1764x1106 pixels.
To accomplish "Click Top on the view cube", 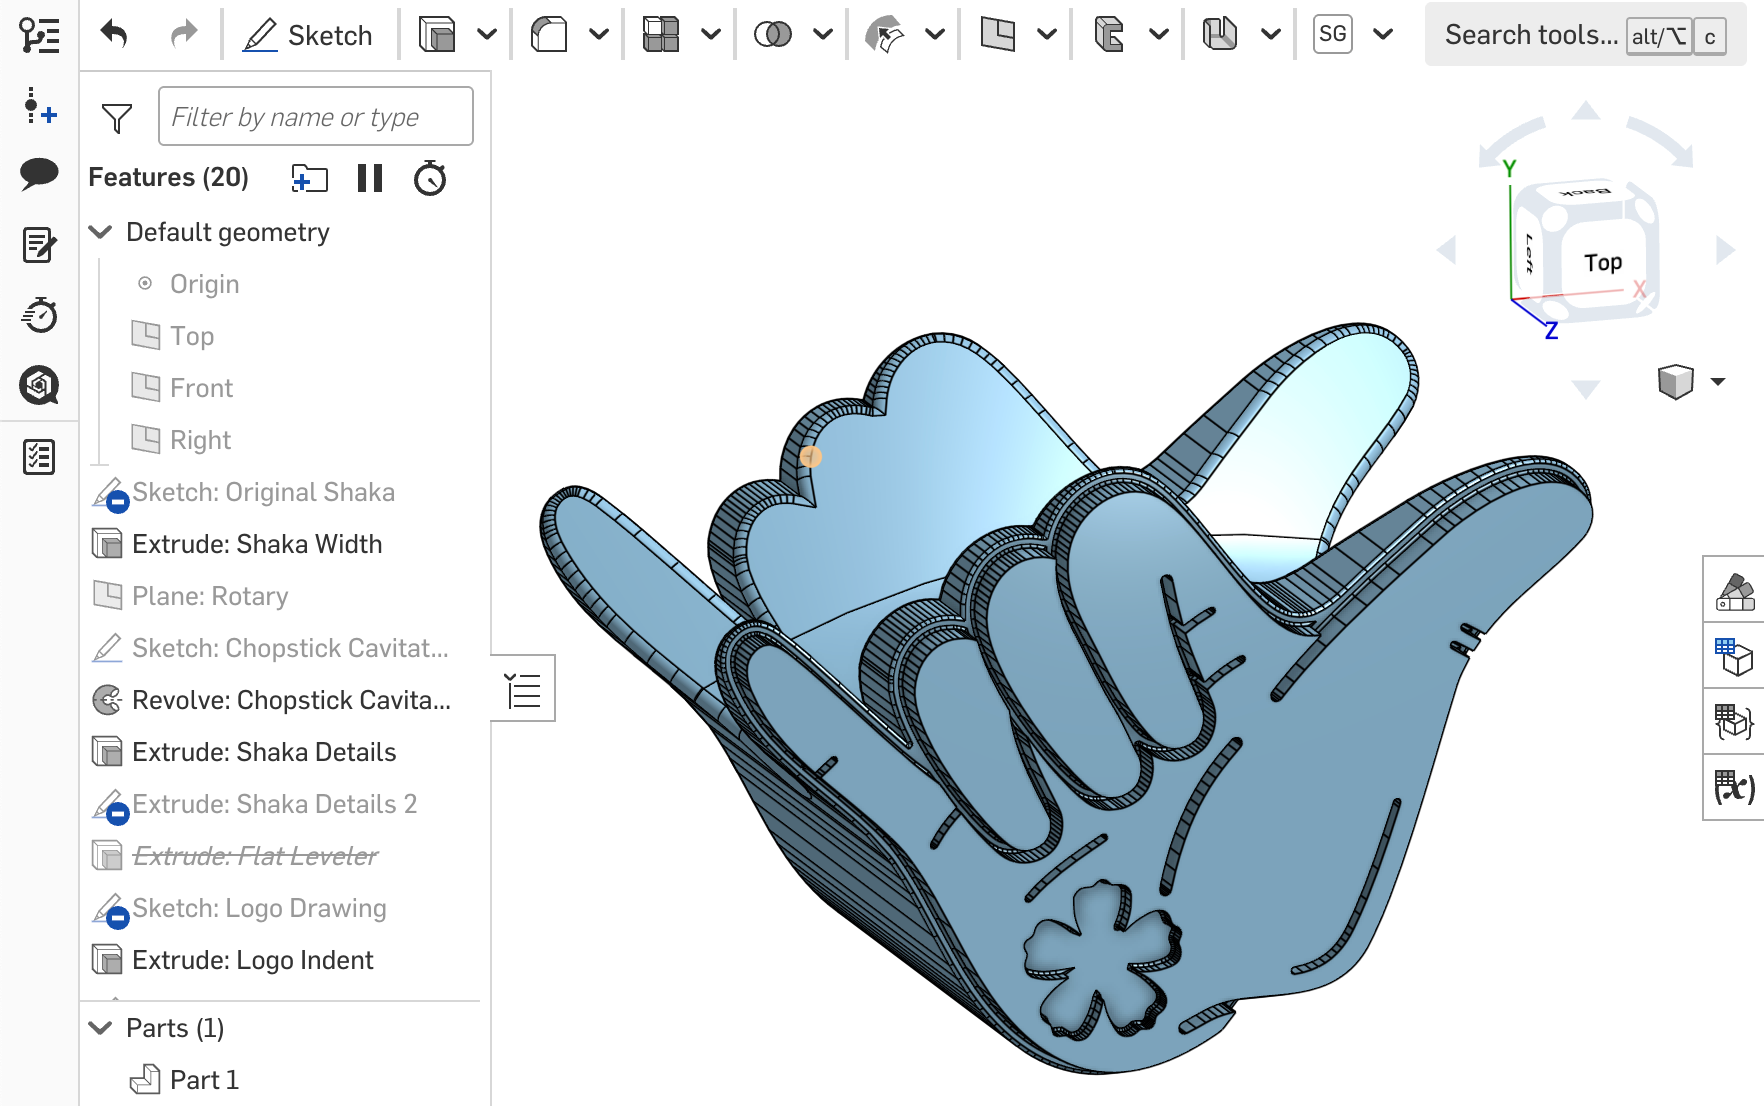I will [1605, 262].
